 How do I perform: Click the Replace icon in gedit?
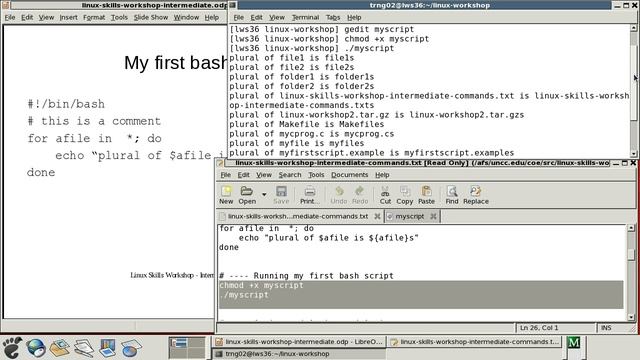(x=476, y=195)
